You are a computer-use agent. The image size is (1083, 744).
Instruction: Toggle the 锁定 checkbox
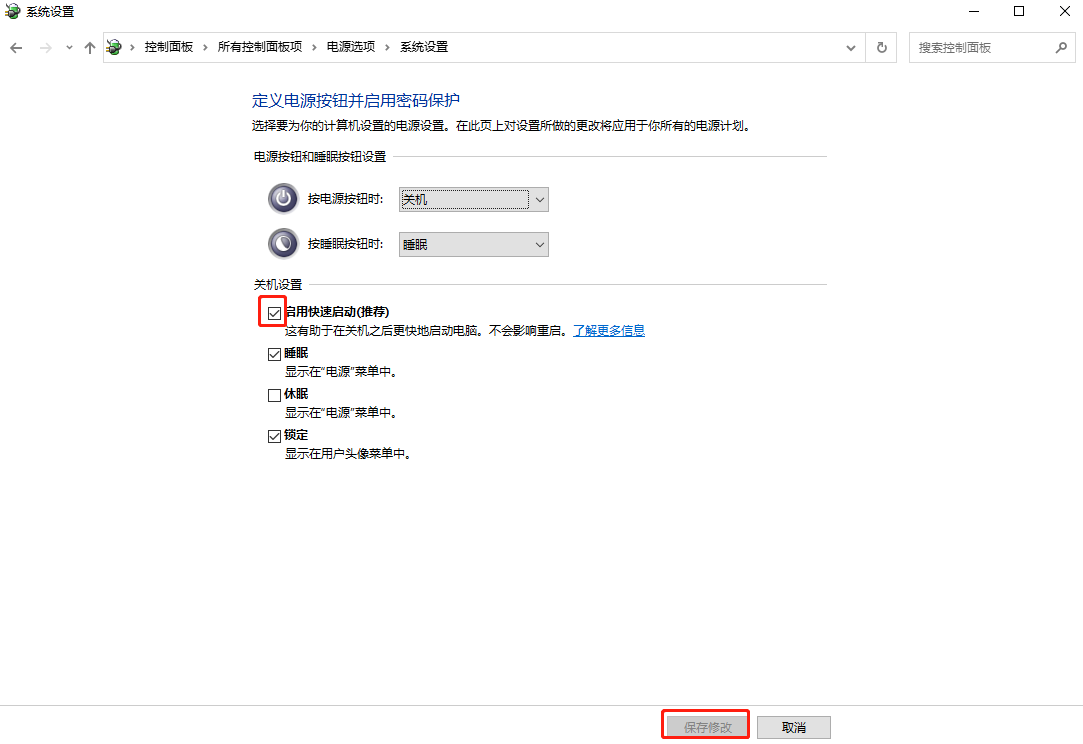click(x=274, y=436)
